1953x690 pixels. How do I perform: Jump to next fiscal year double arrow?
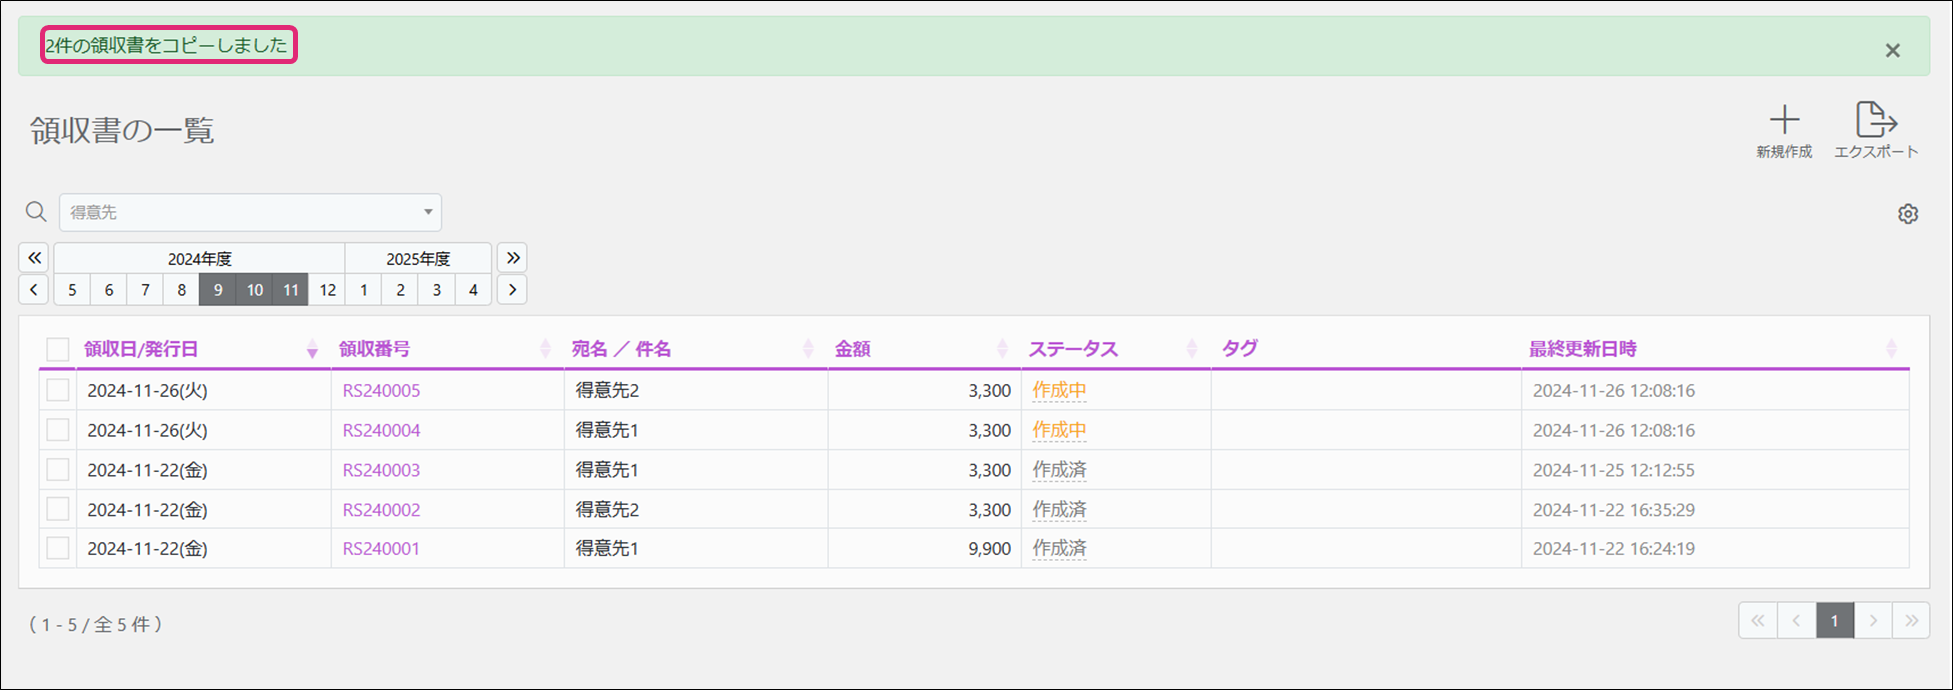tap(512, 258)
